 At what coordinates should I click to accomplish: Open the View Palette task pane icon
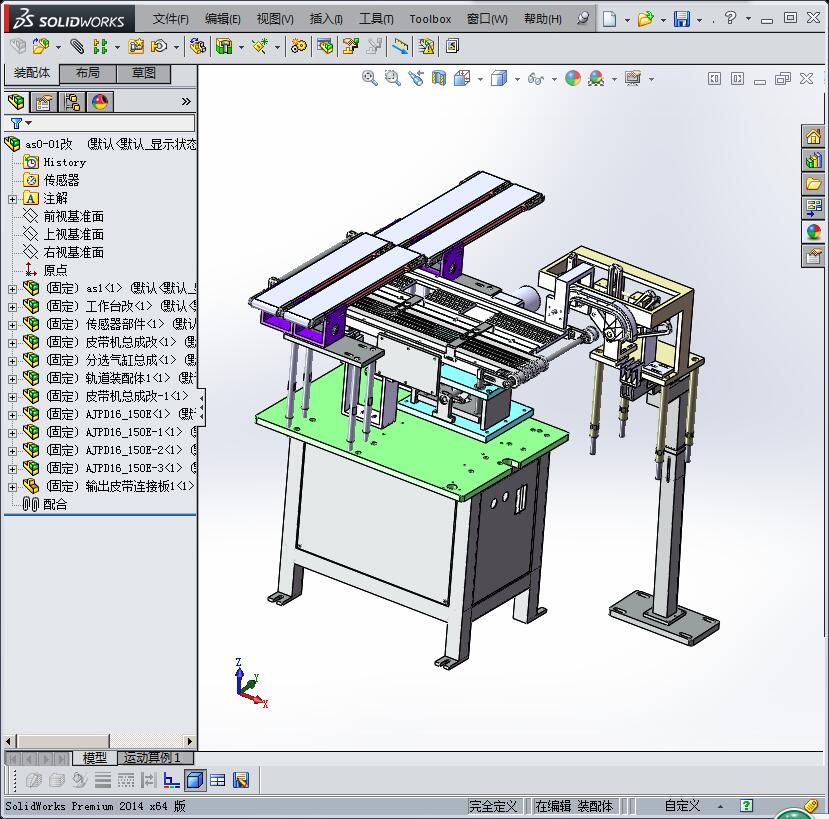813,207
